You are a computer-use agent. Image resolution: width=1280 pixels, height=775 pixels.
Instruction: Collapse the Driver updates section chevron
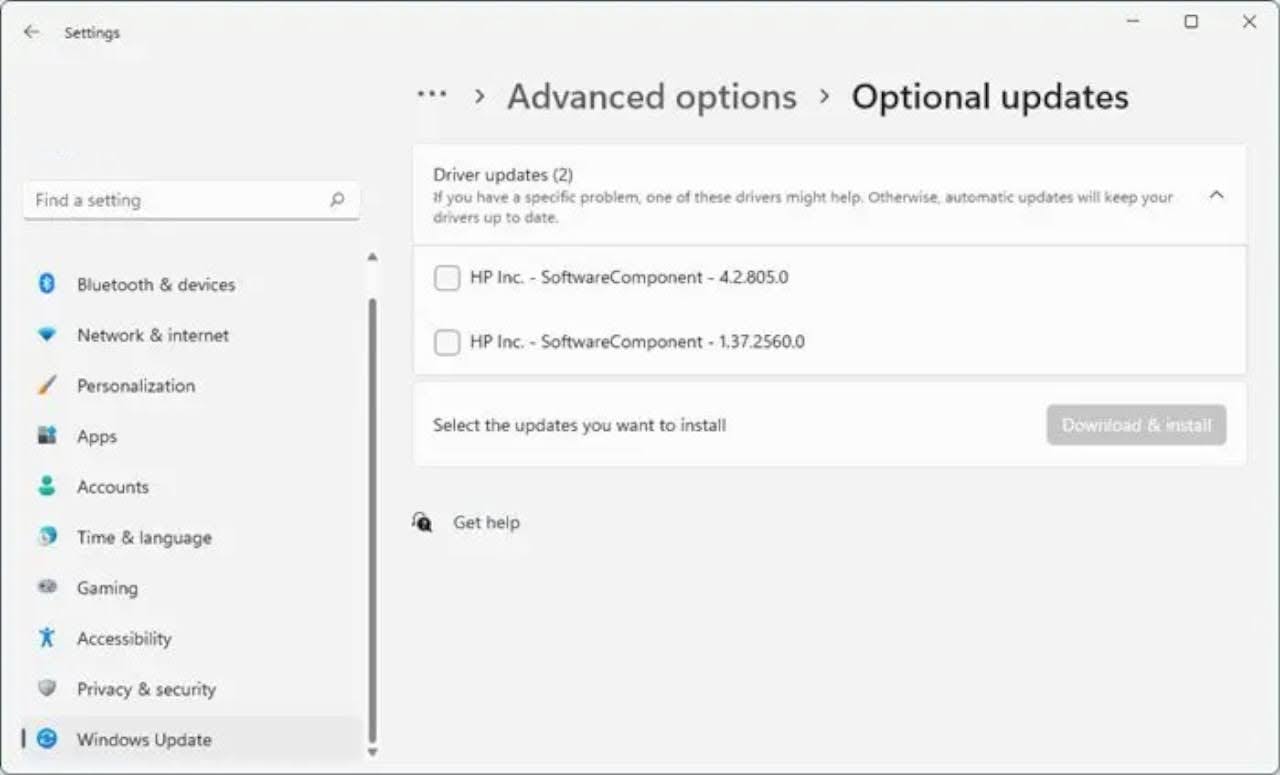[x=1216, y=195]
